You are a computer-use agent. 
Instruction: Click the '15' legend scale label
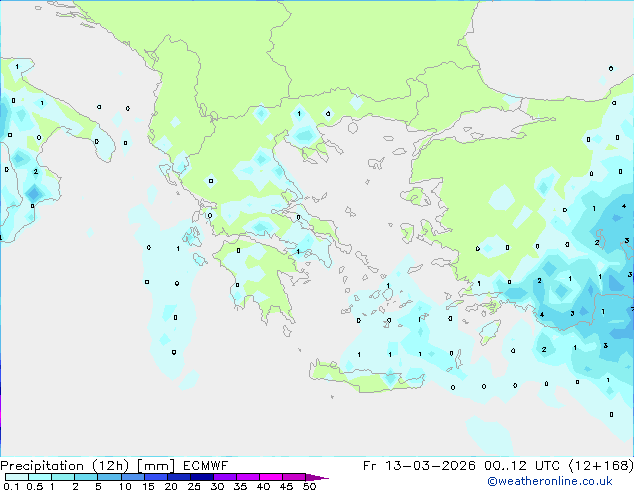pyautogui.click(x=148, y=486)
